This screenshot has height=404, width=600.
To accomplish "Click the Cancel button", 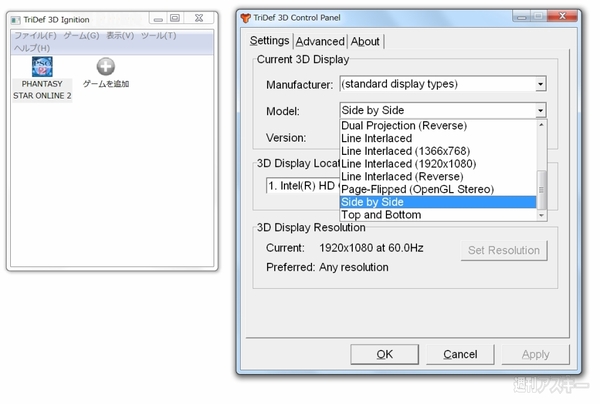I will pos(460,355).
